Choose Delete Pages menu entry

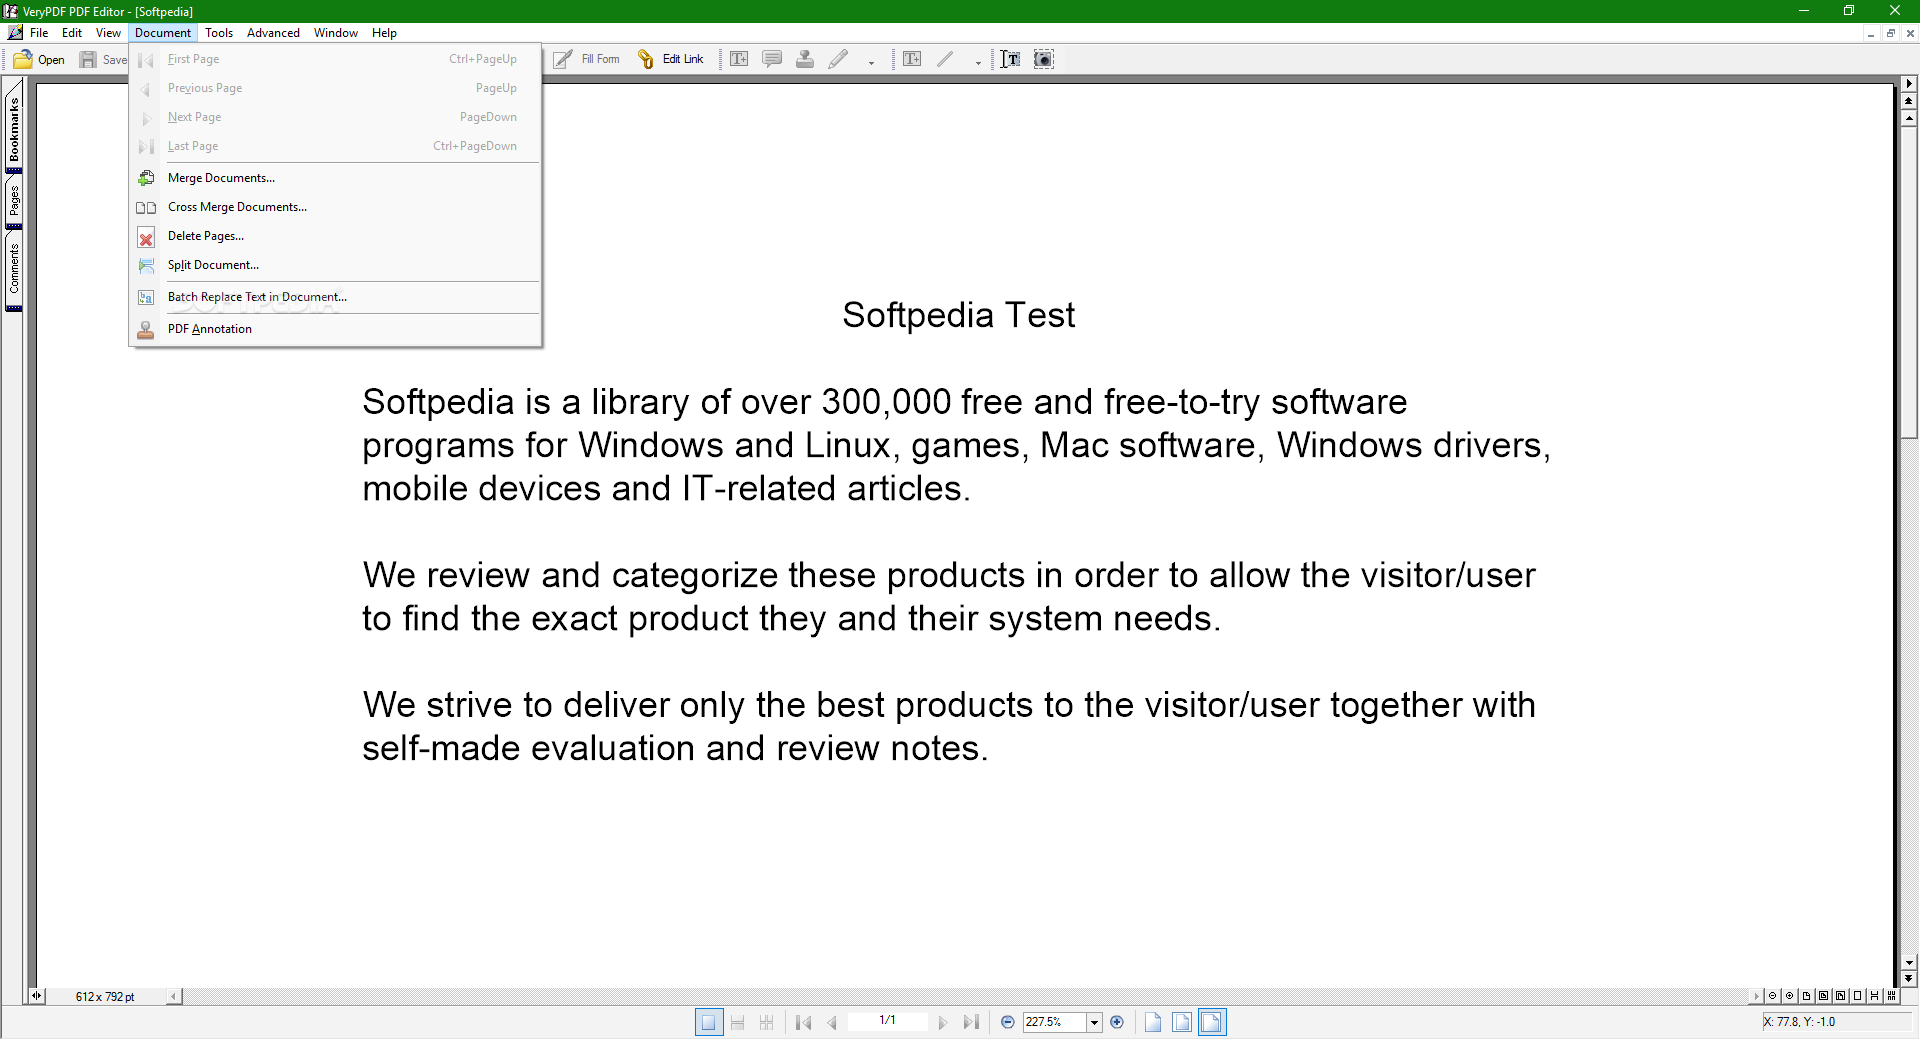coord(335,236)
